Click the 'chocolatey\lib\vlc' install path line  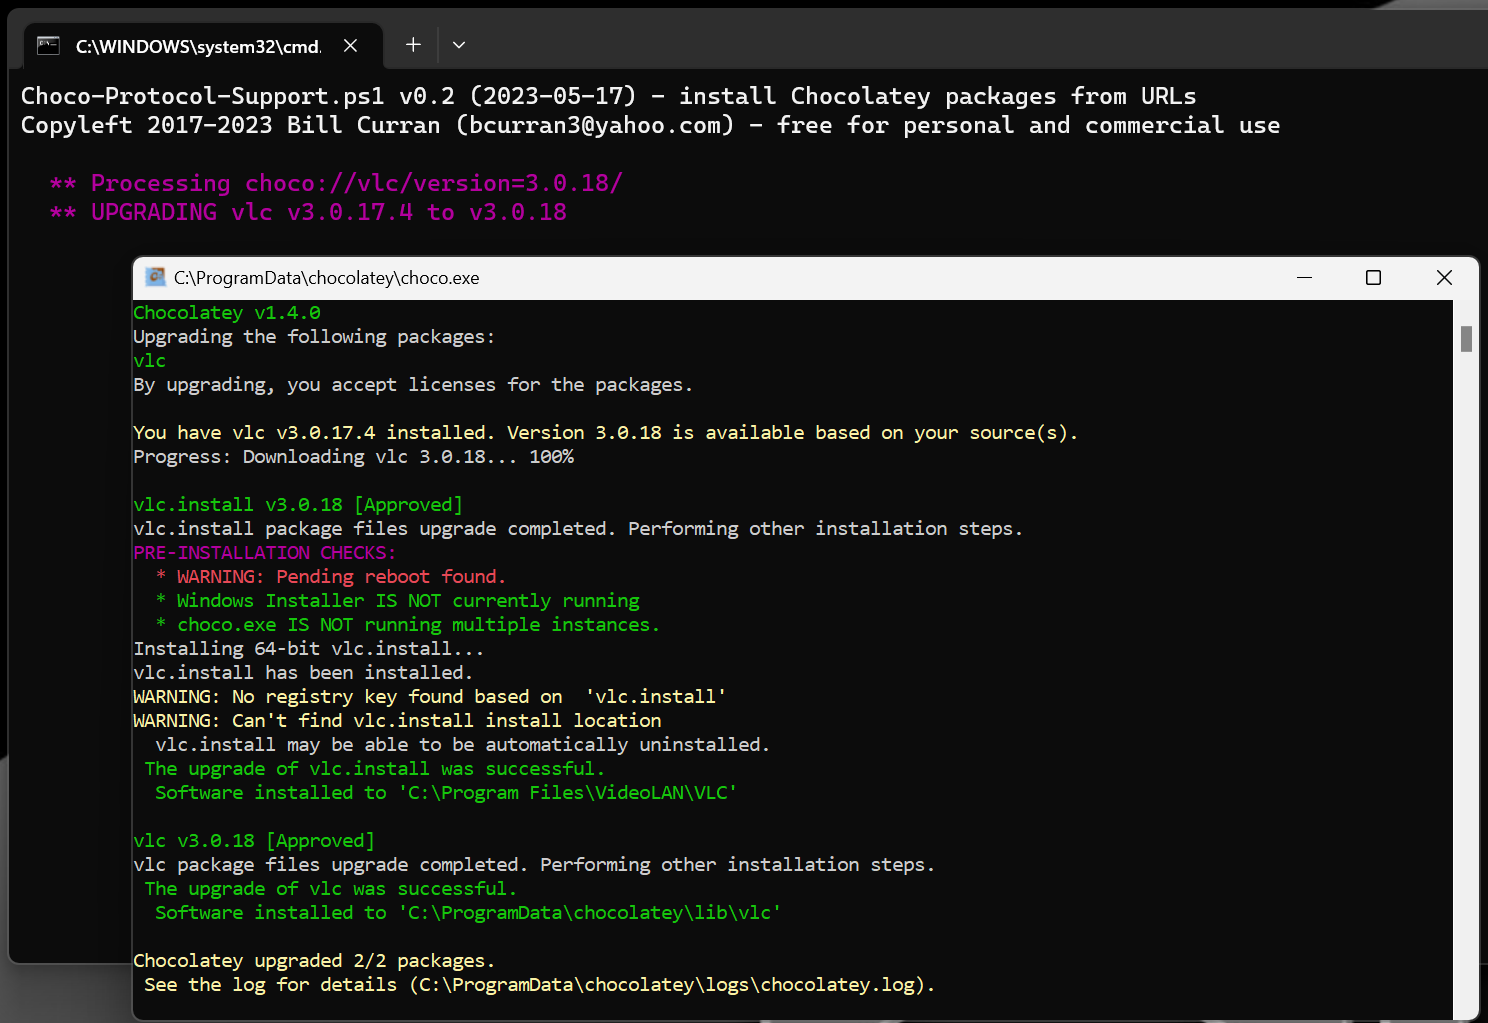coord(468,913)
